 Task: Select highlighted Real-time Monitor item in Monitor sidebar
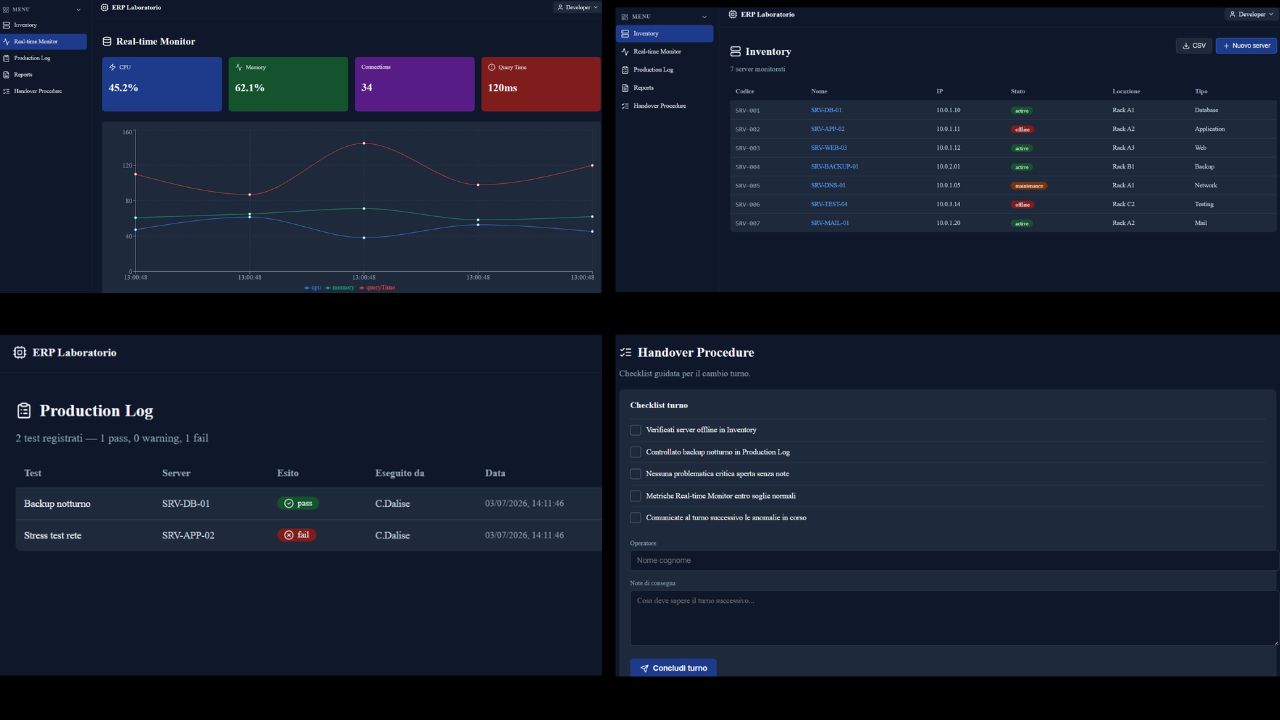pyautogui.click(x=44, y=42)
